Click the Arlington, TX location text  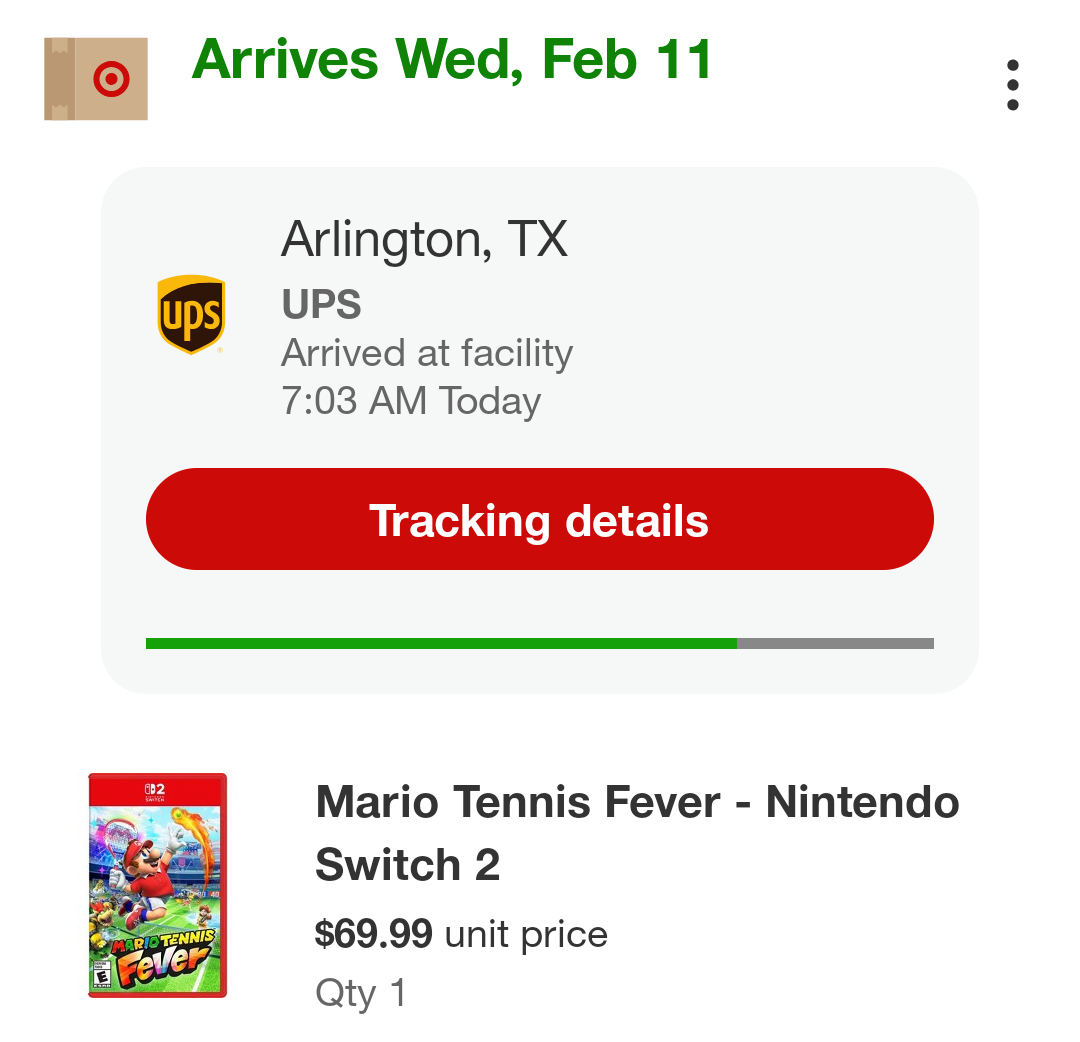tap(424, 239)
